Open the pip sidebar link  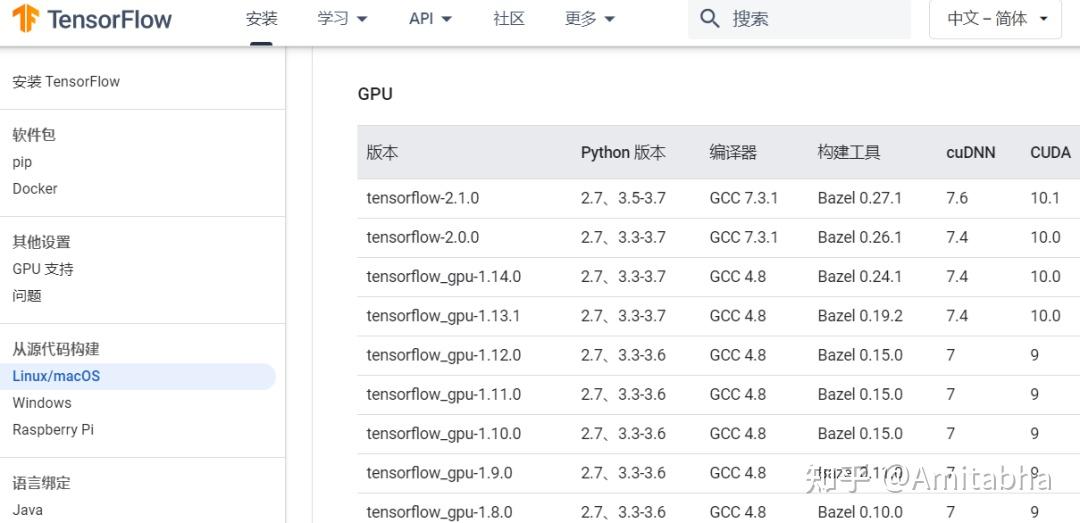(x=22, y=162)
